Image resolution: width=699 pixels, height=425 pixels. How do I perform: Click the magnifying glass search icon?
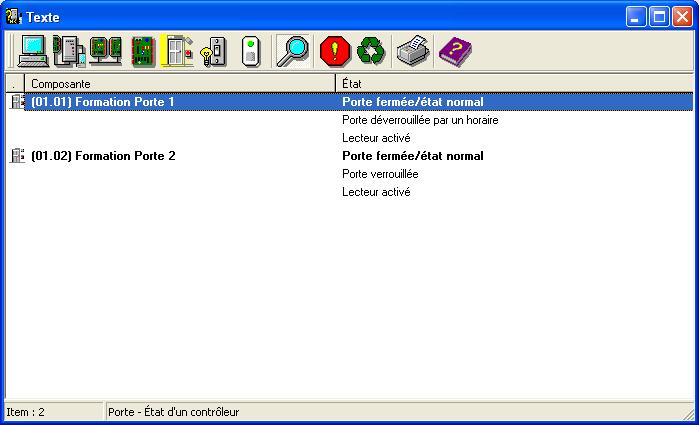click(x=292, y=51)
